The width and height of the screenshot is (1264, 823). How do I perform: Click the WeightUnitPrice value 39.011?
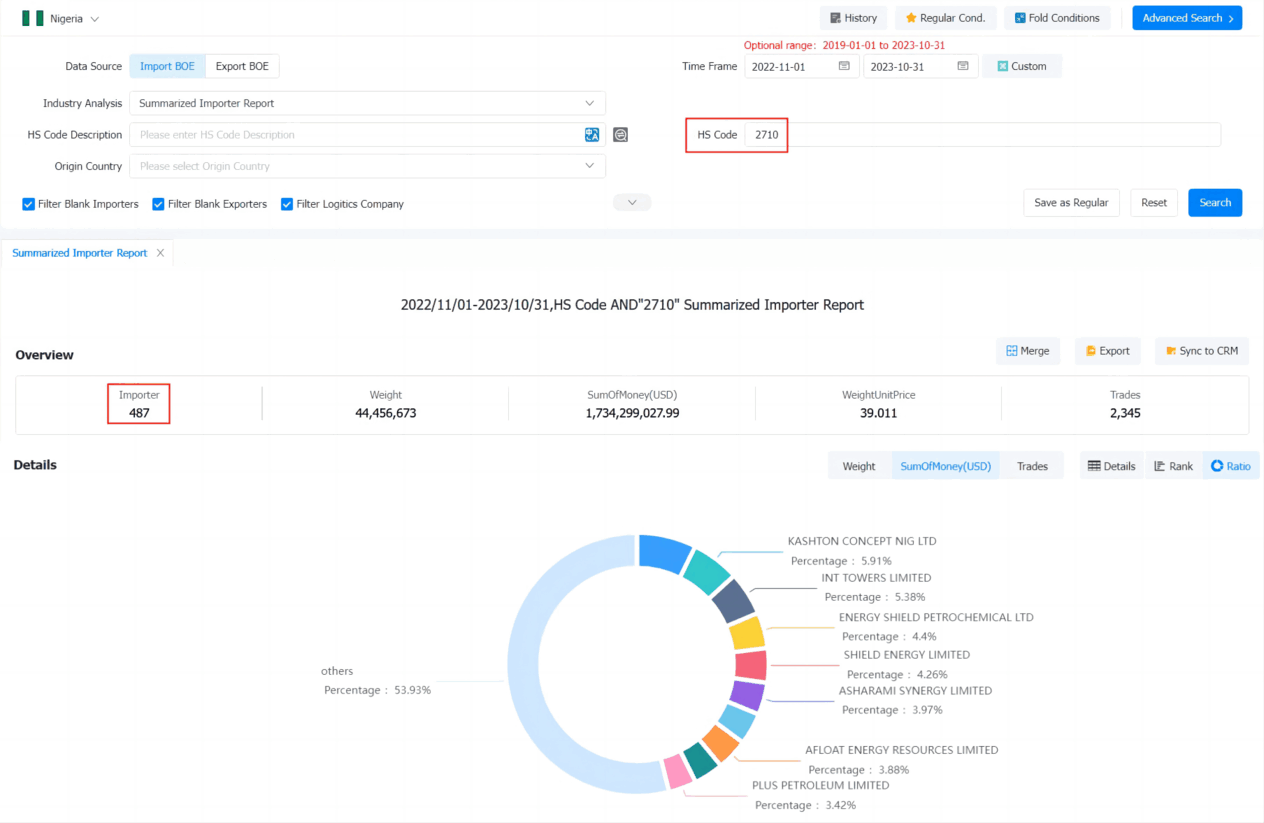pos(879,413)
